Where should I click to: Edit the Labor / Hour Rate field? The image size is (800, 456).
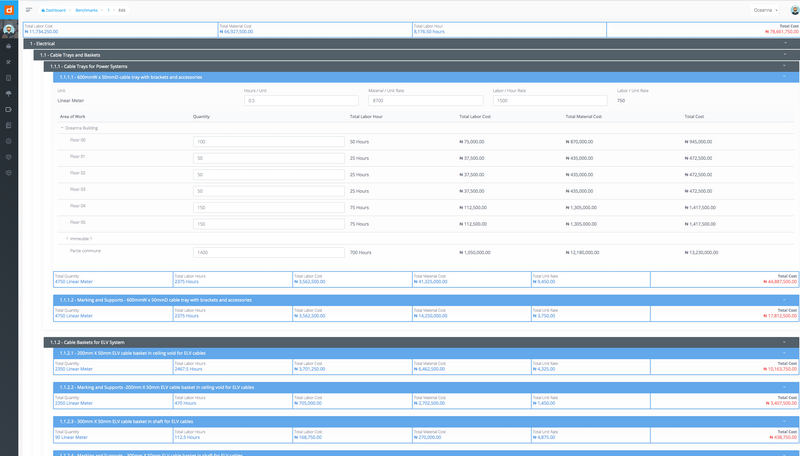coord(550,100)
